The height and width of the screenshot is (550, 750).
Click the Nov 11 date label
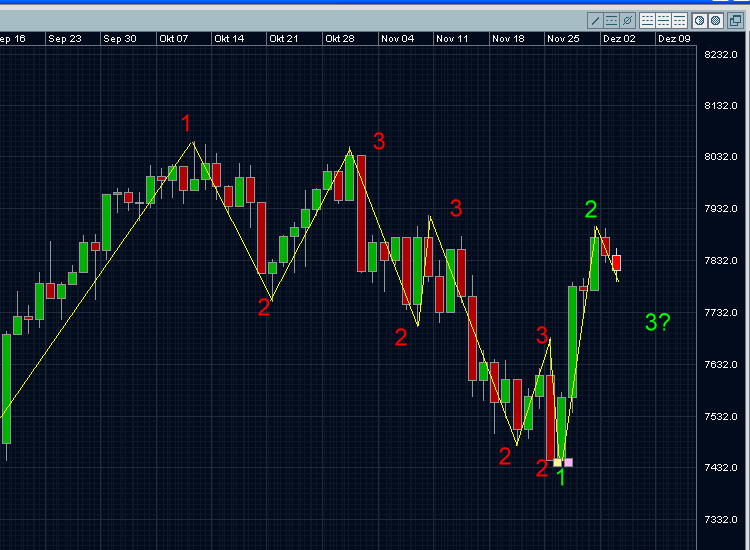452,39
